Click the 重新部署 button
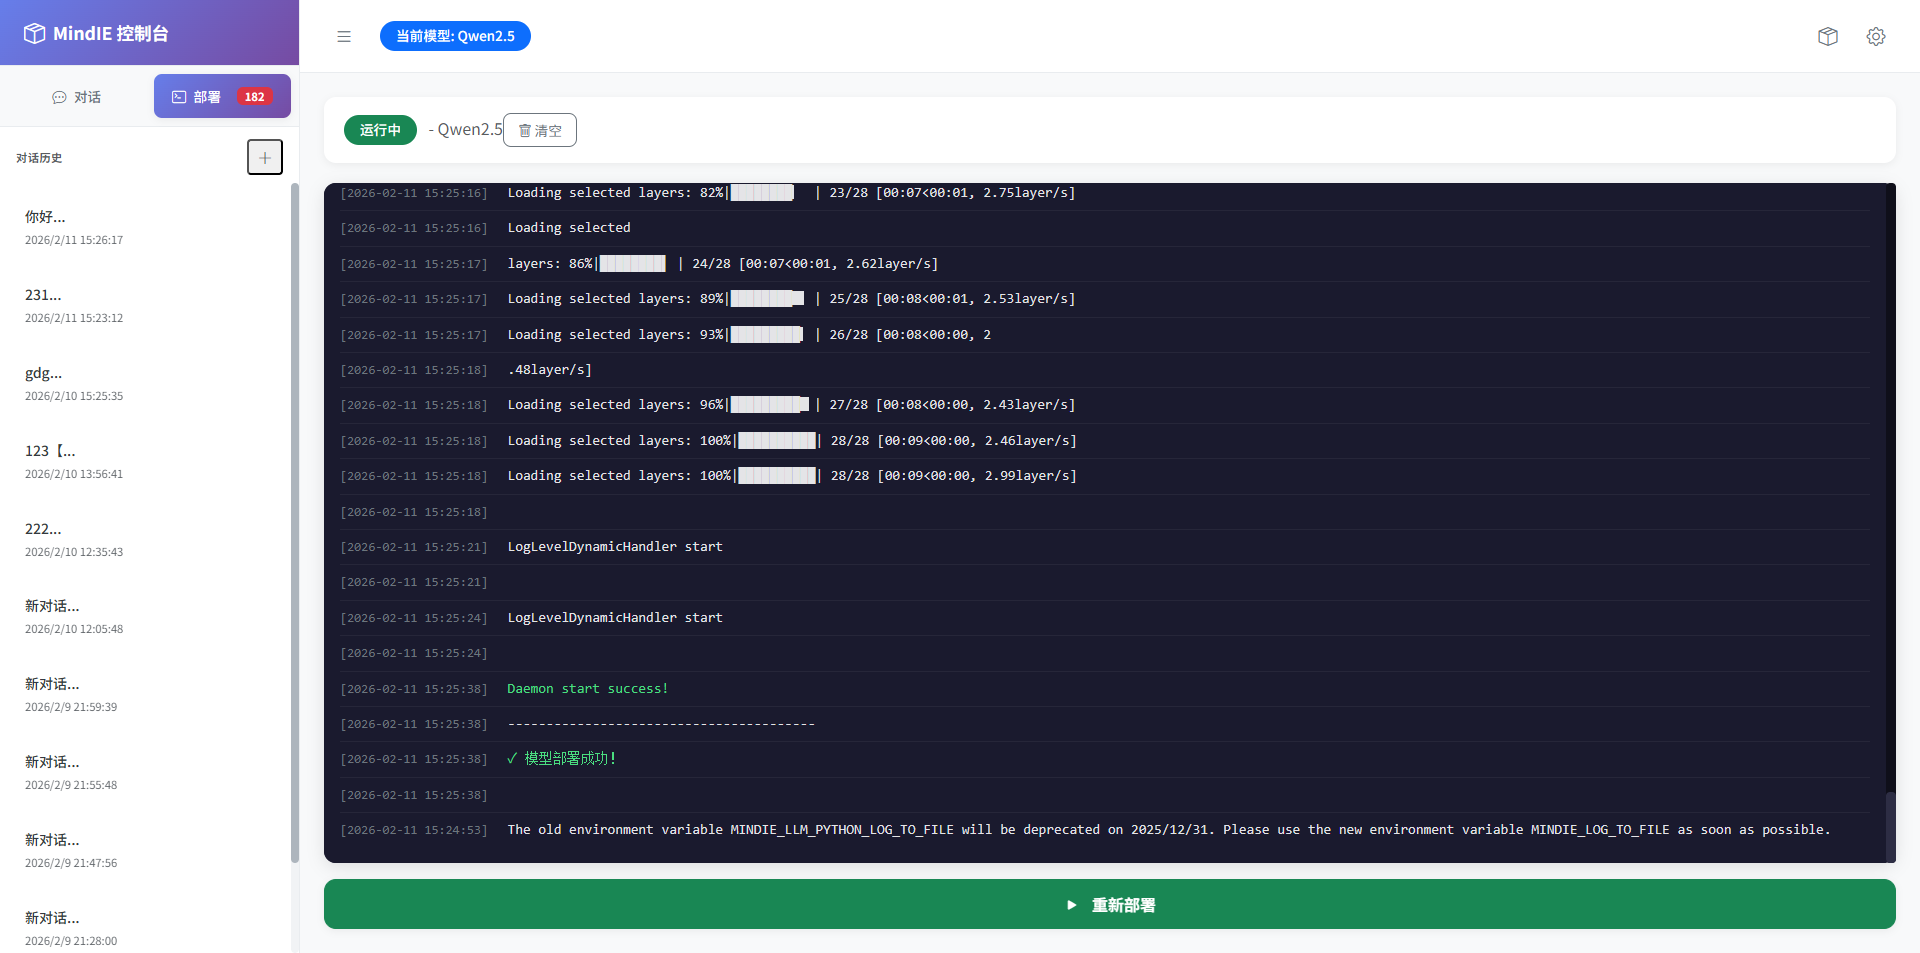 click(x=1110, y=904)
